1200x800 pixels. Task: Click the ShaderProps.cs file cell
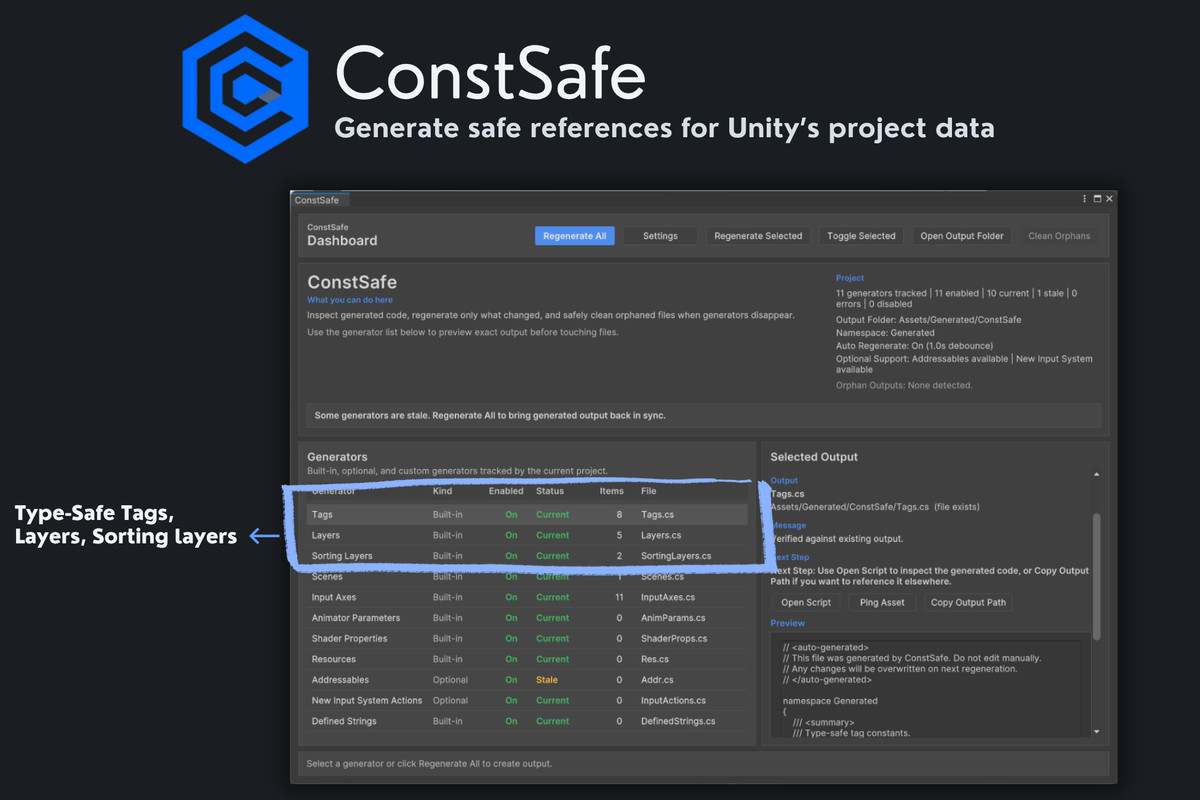(674, 638)
